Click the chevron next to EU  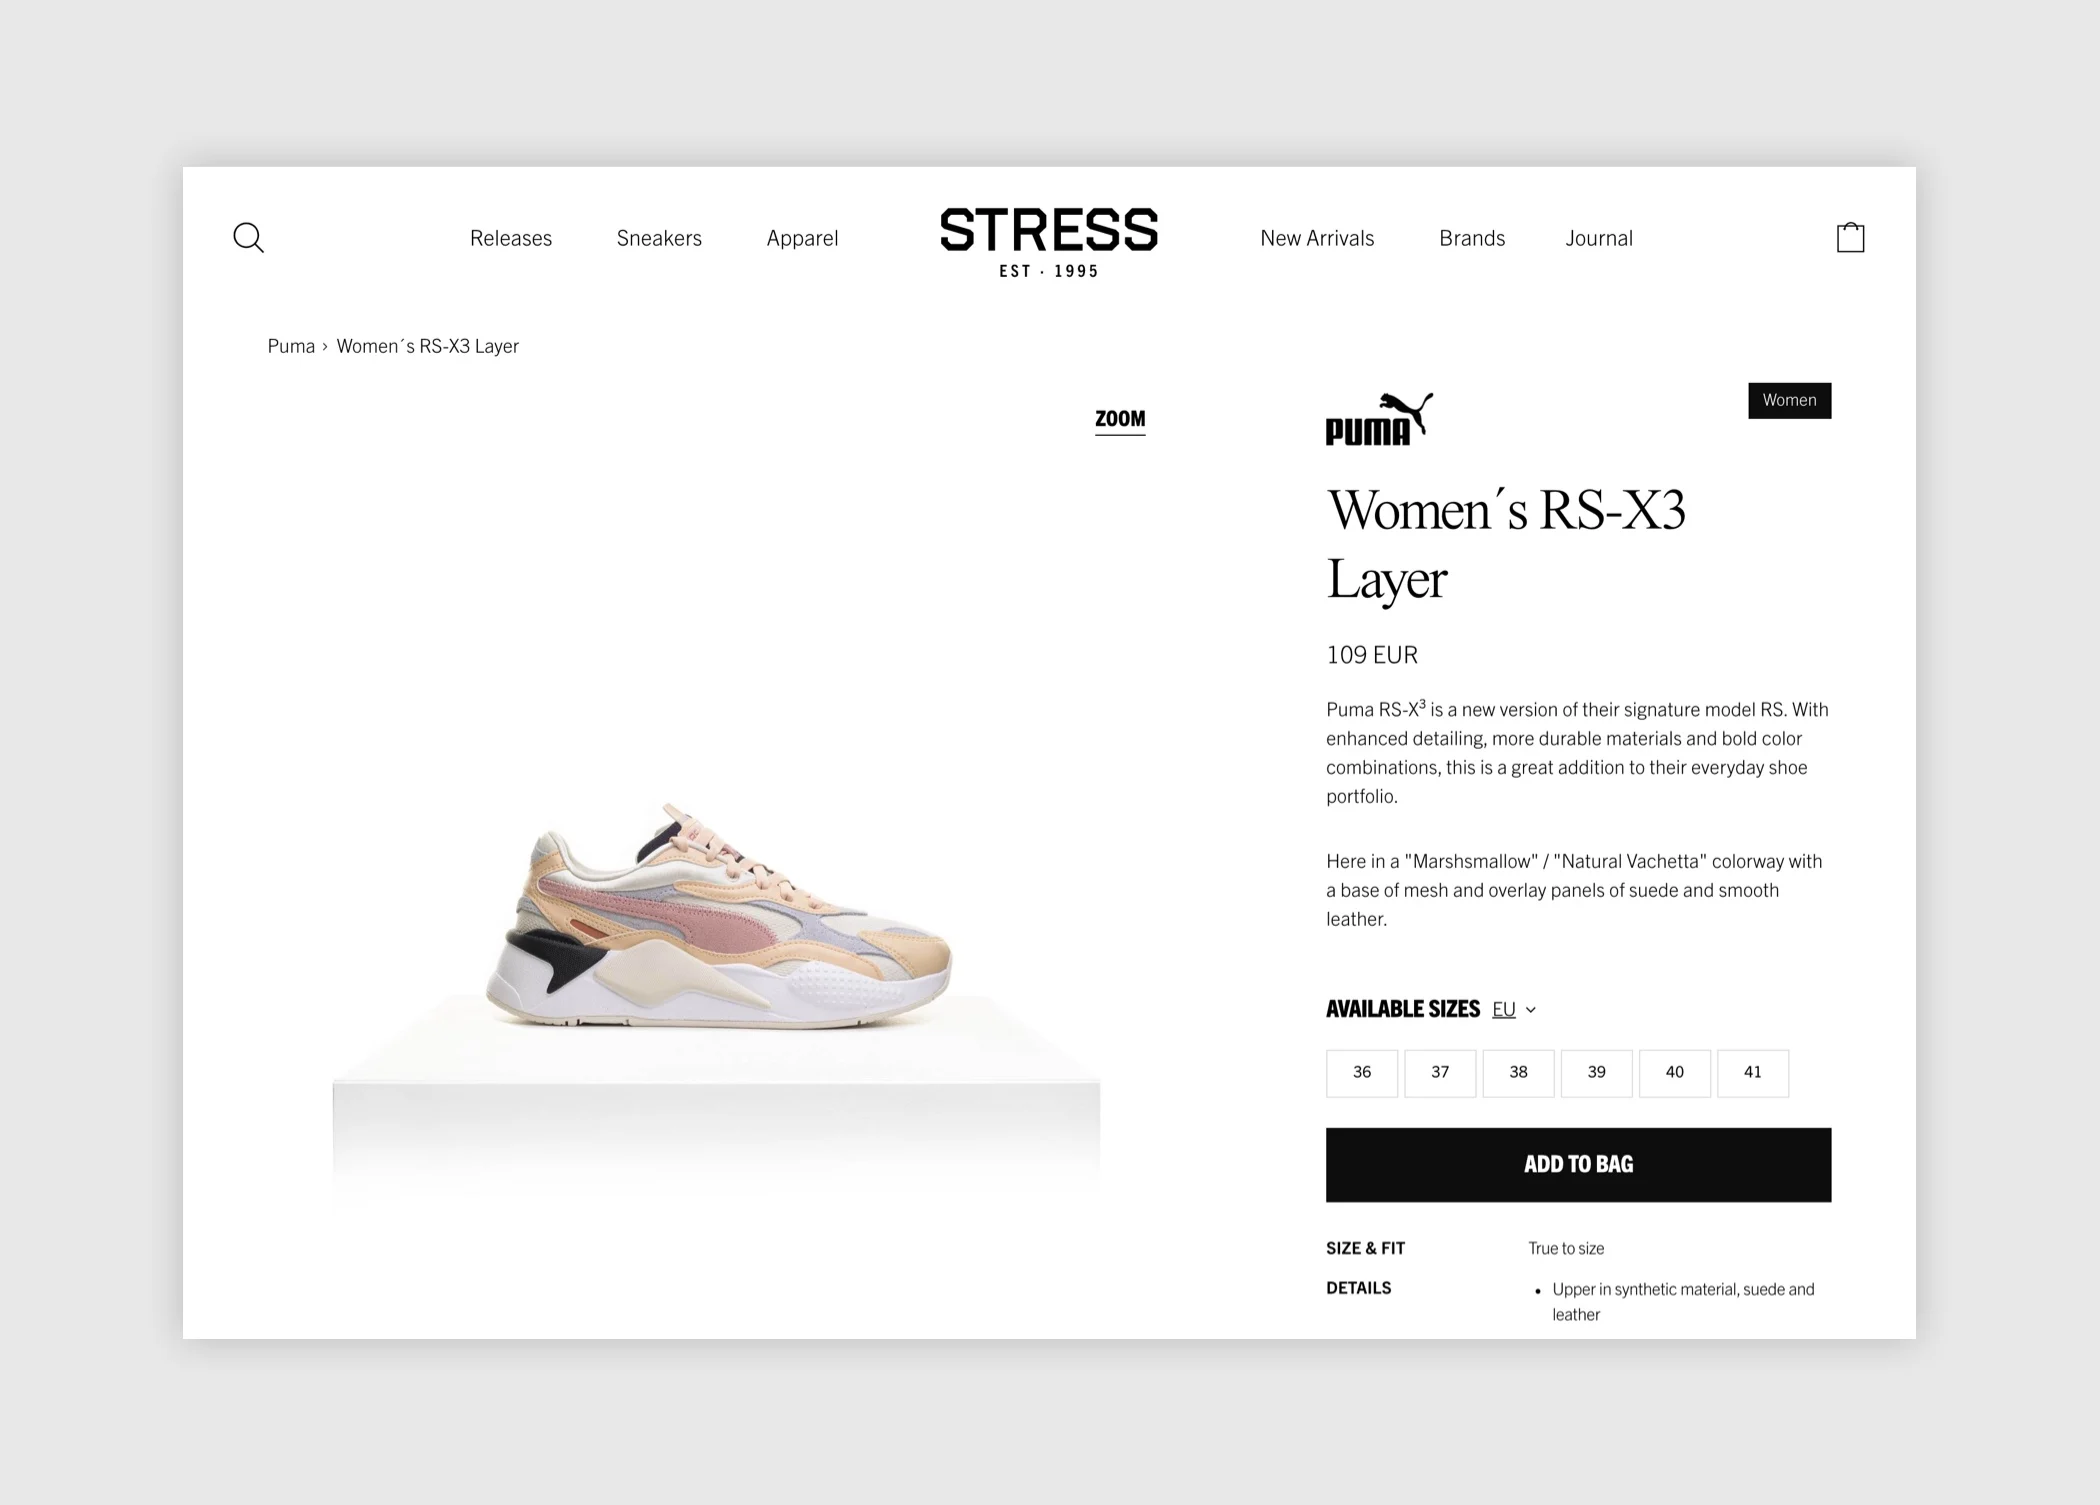click(1531, 1010)
